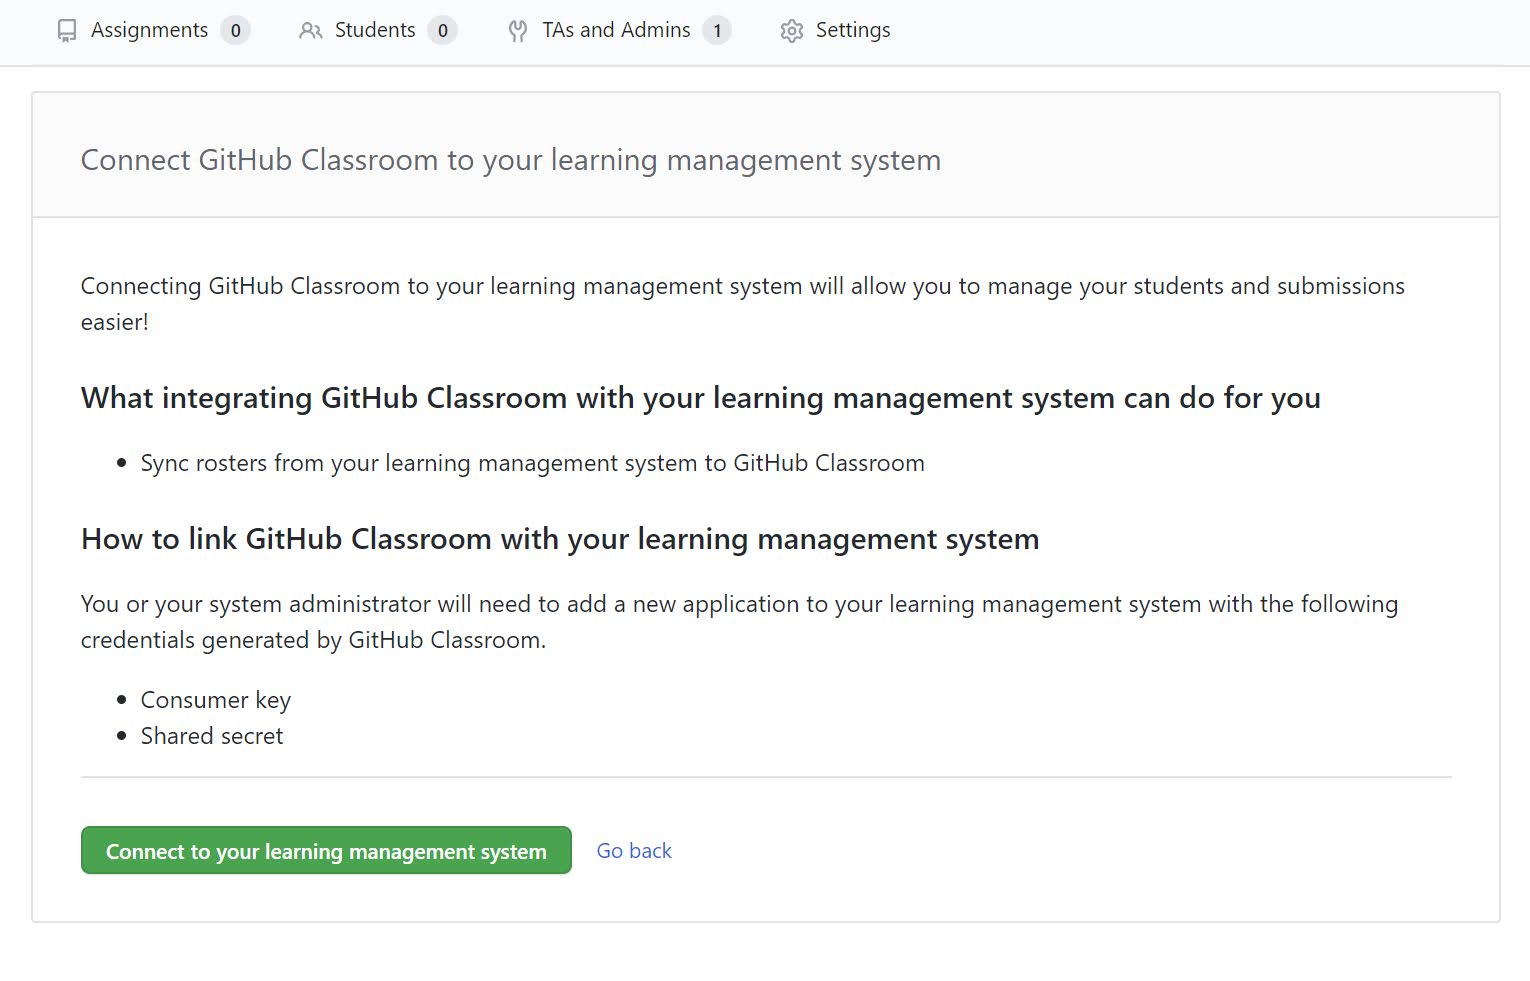
Task: Click the 'Consumer key' list item
Action: 215,700
